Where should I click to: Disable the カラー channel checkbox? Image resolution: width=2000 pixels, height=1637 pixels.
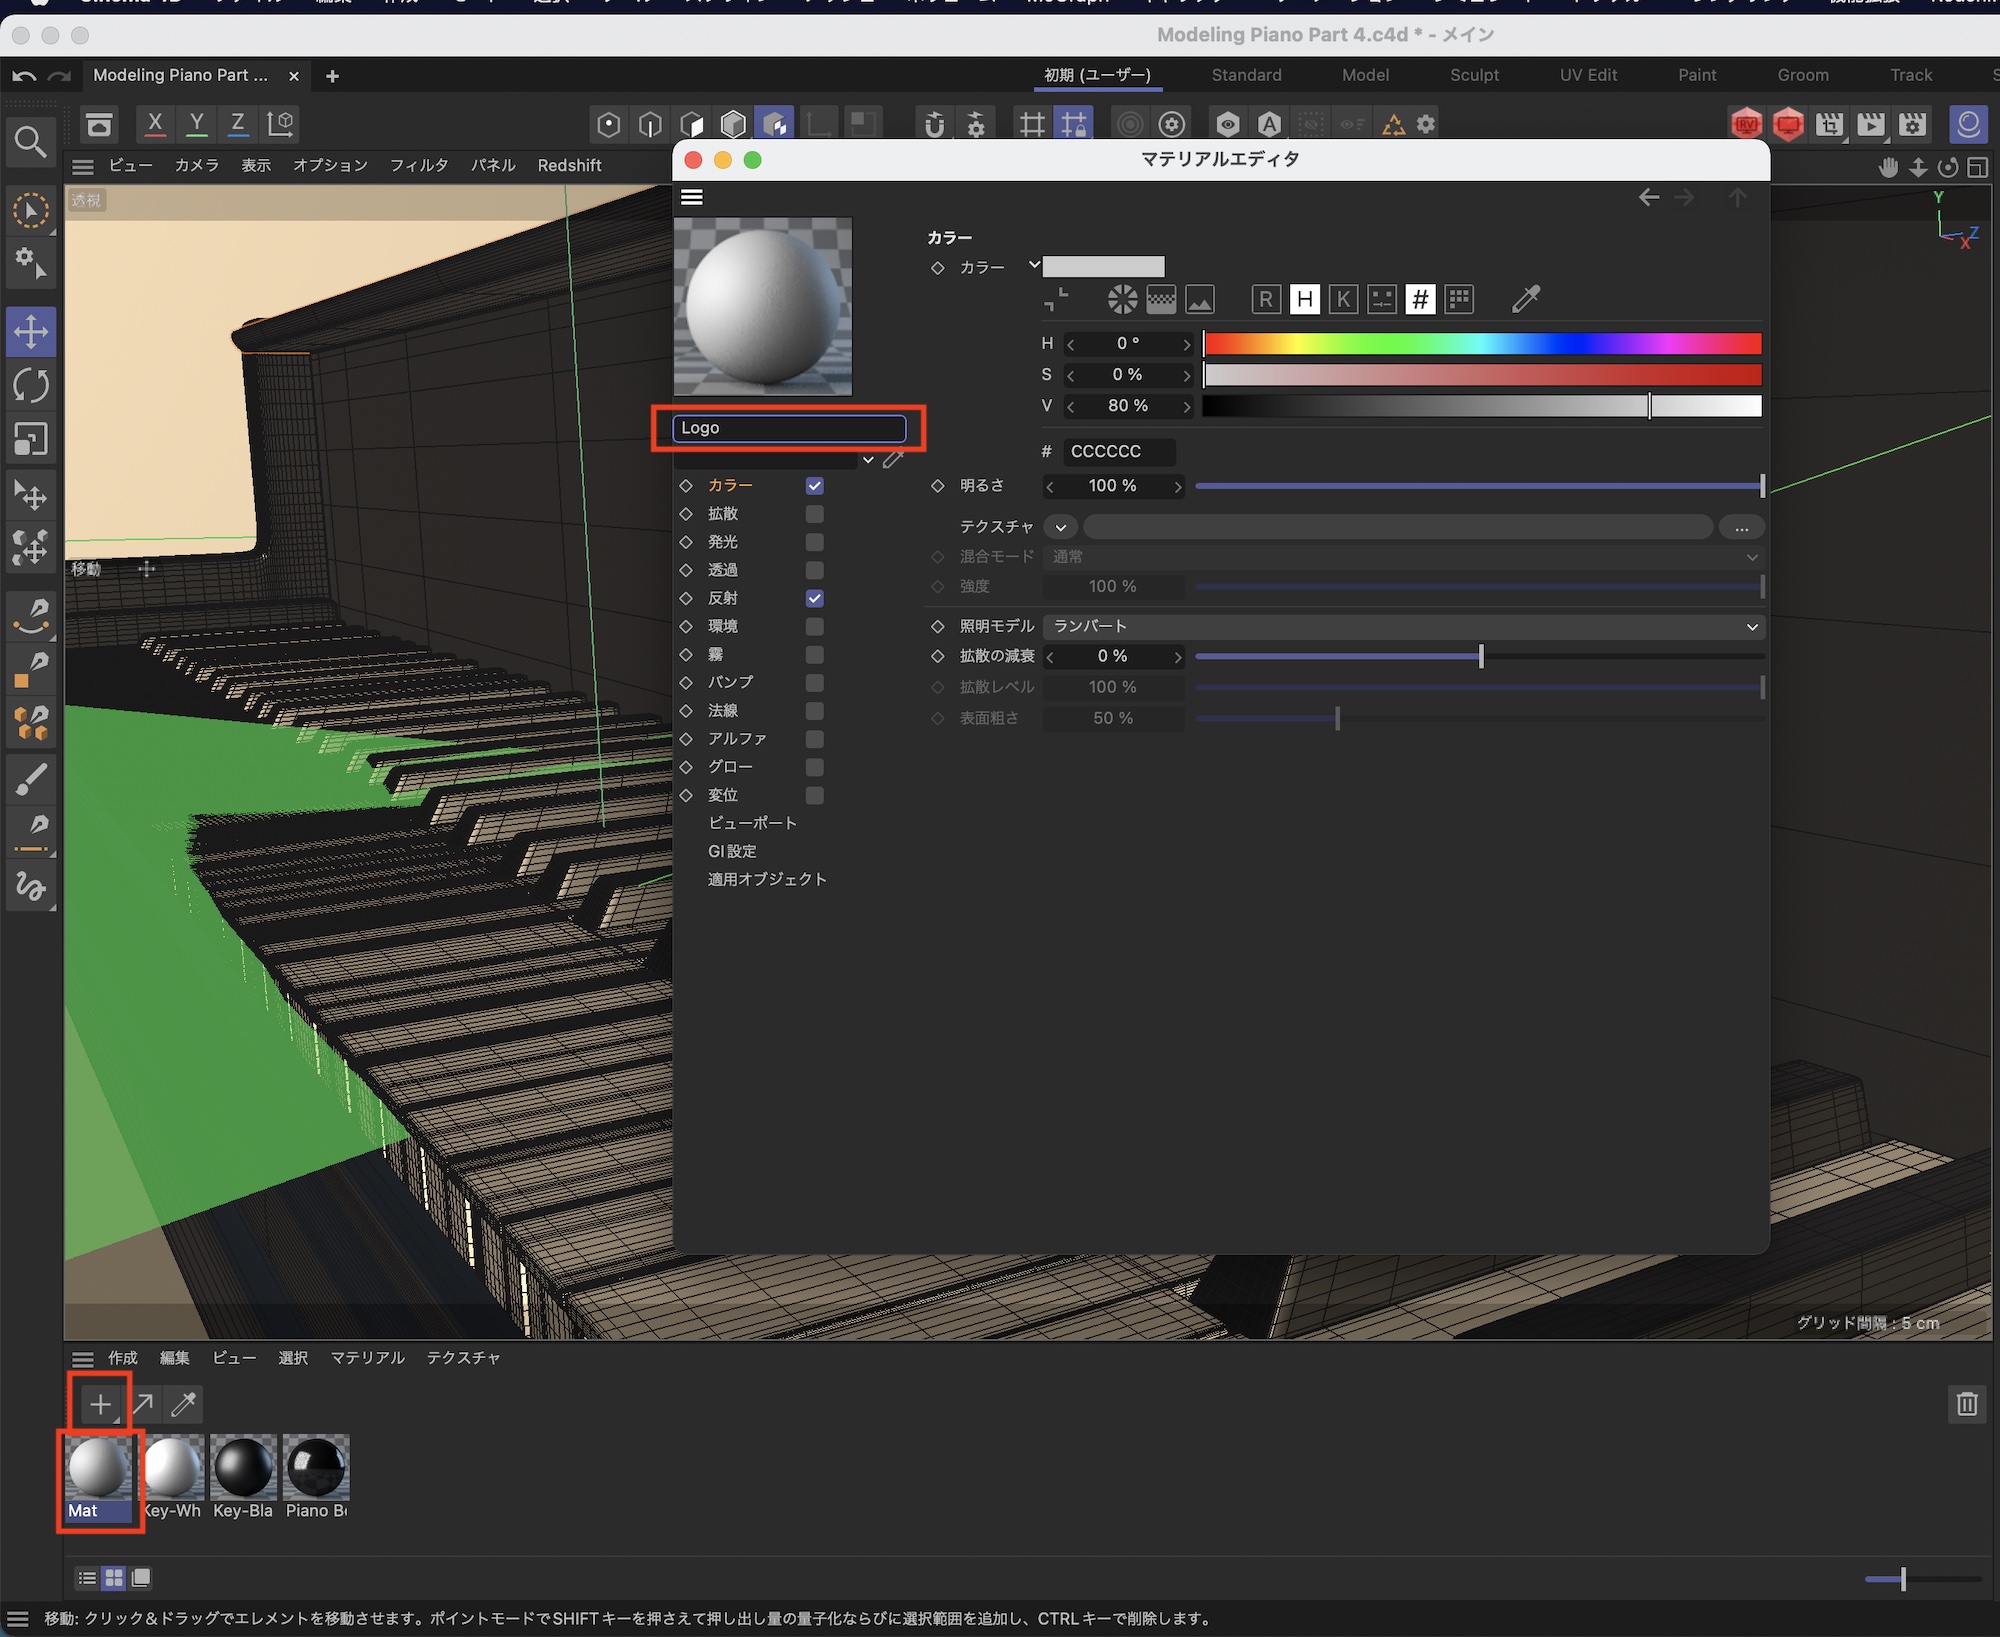(x=815, y=486)
